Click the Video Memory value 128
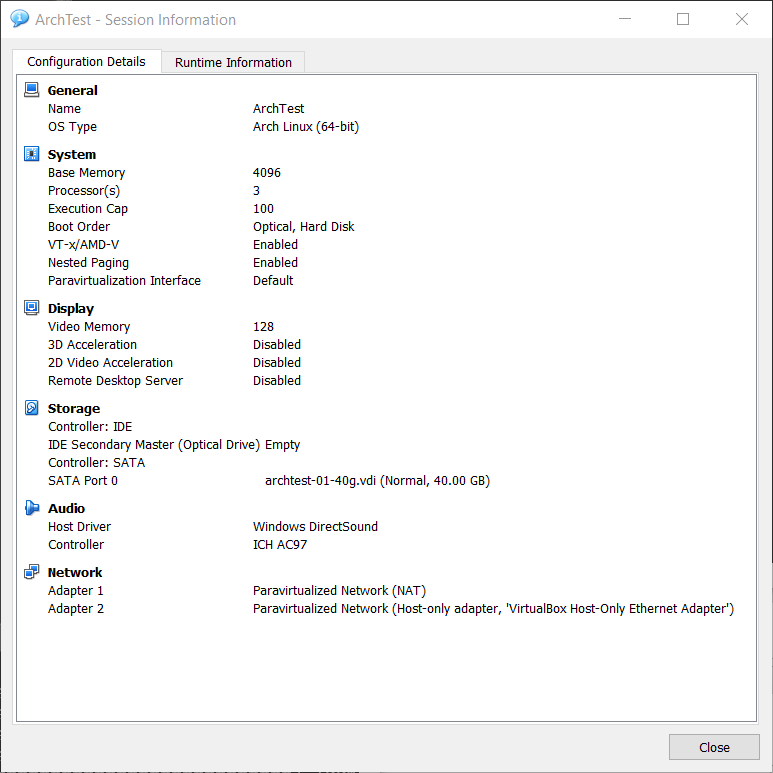This screenshot has width=773, height=773. 263,326
